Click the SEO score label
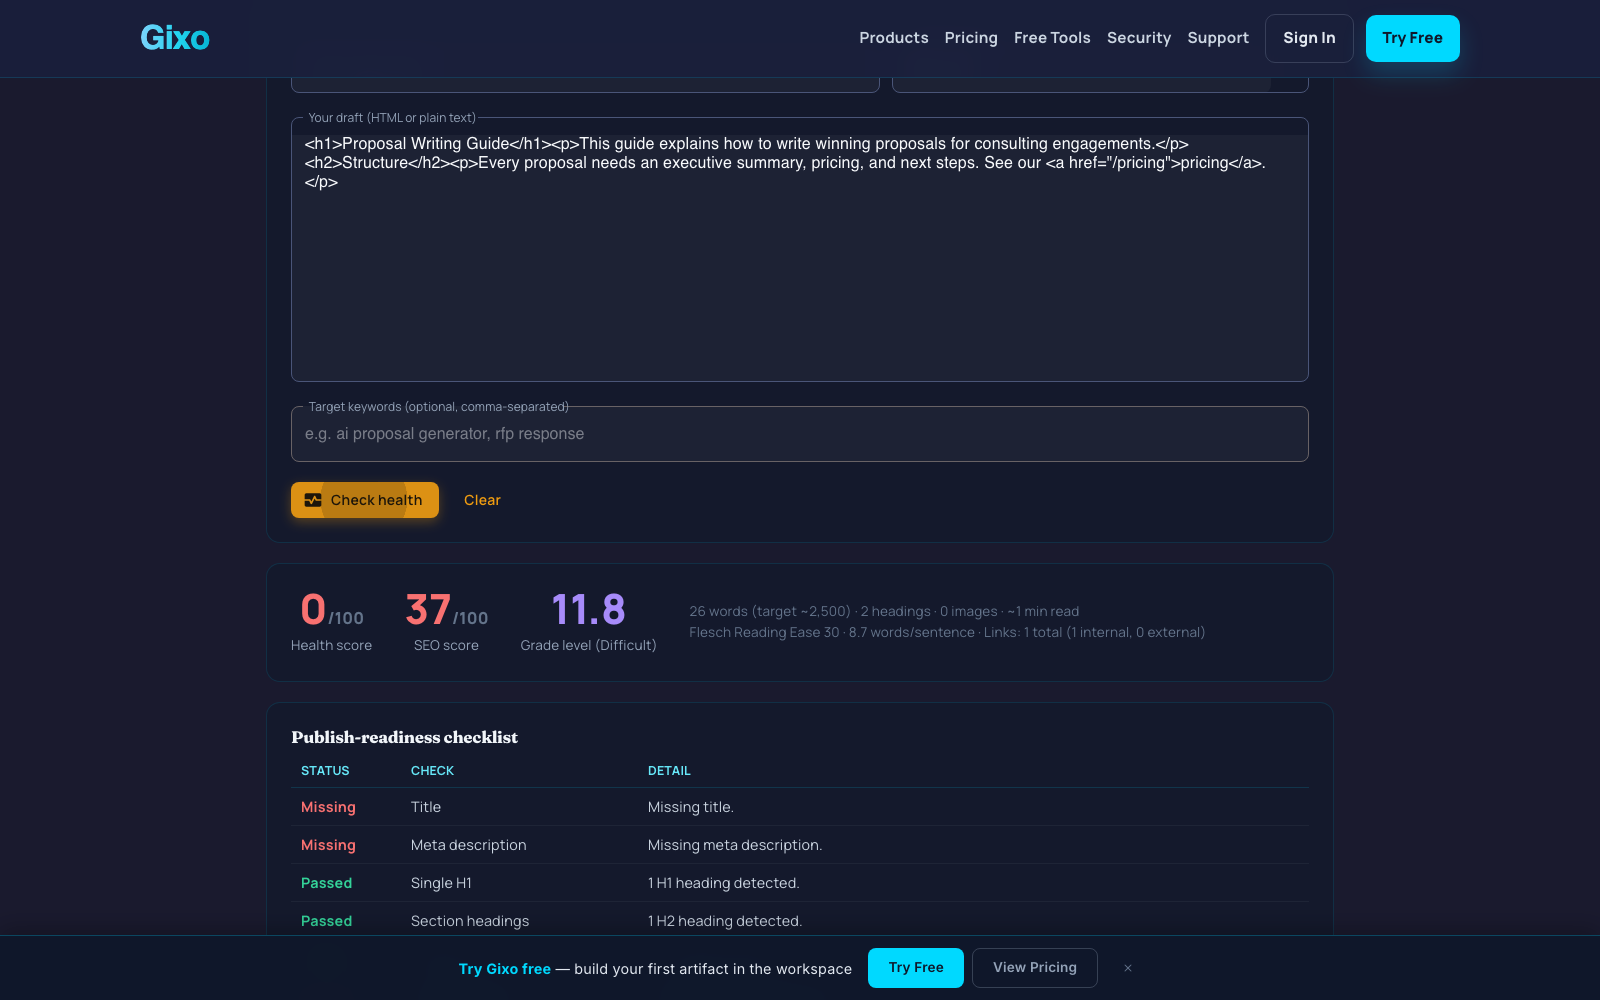The image size is (1600, 1000). tap(446, 645)
